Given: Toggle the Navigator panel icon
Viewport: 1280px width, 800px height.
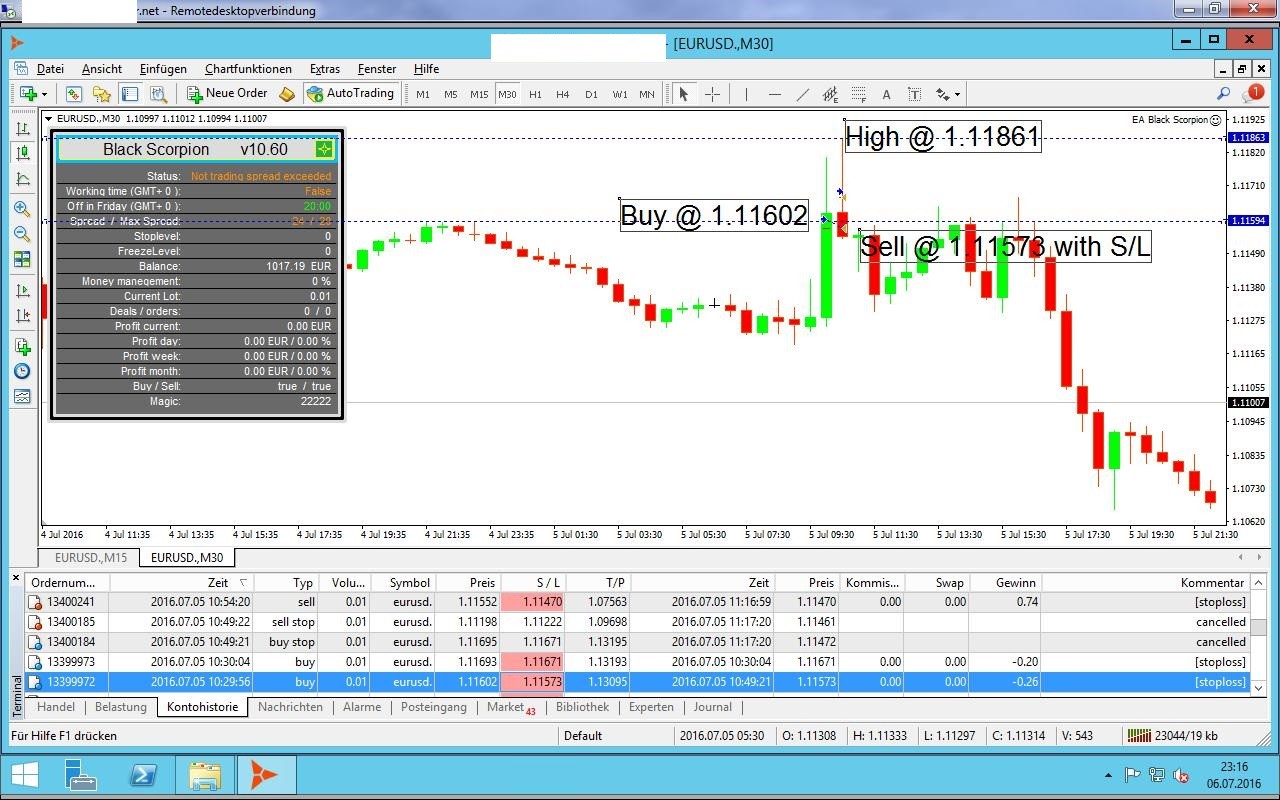Looking at the screenshot, I should 130,94.
